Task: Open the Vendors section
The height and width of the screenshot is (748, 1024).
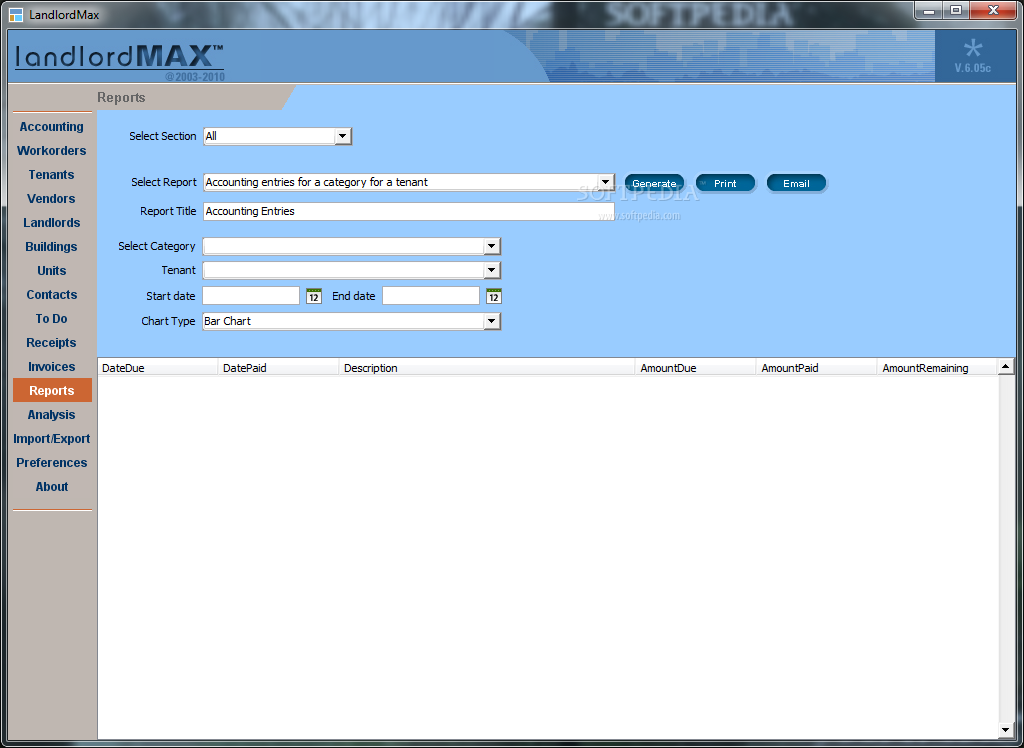Action: 52,199
